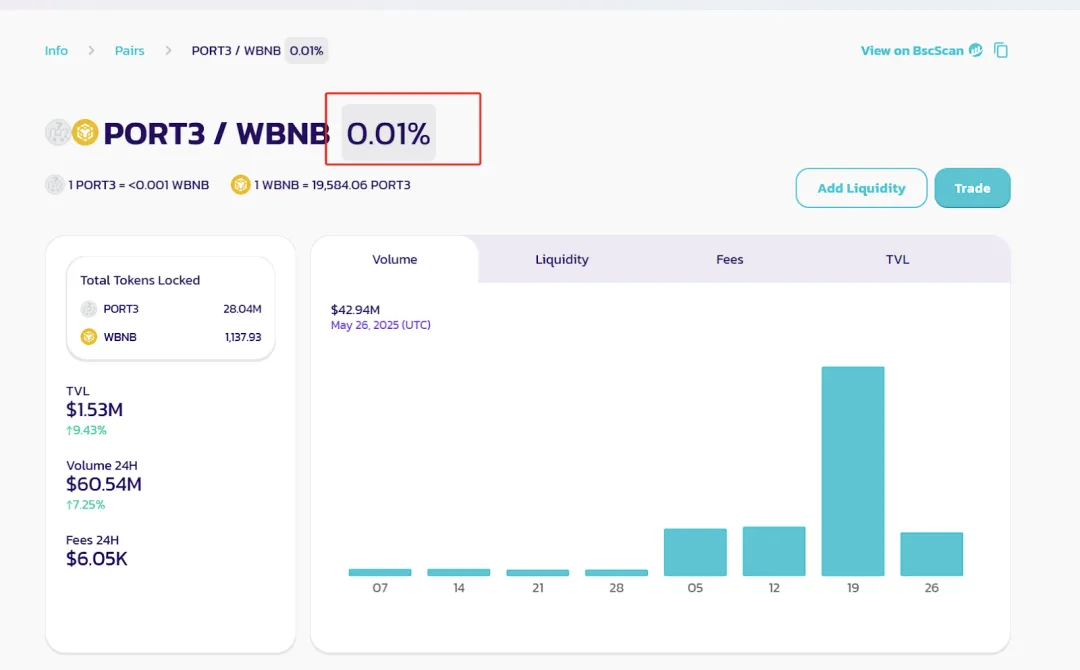Select the volume bar labeled 28
This screenshot has height=670, width=1080.
pyautogui.click(x=616, y=573)
